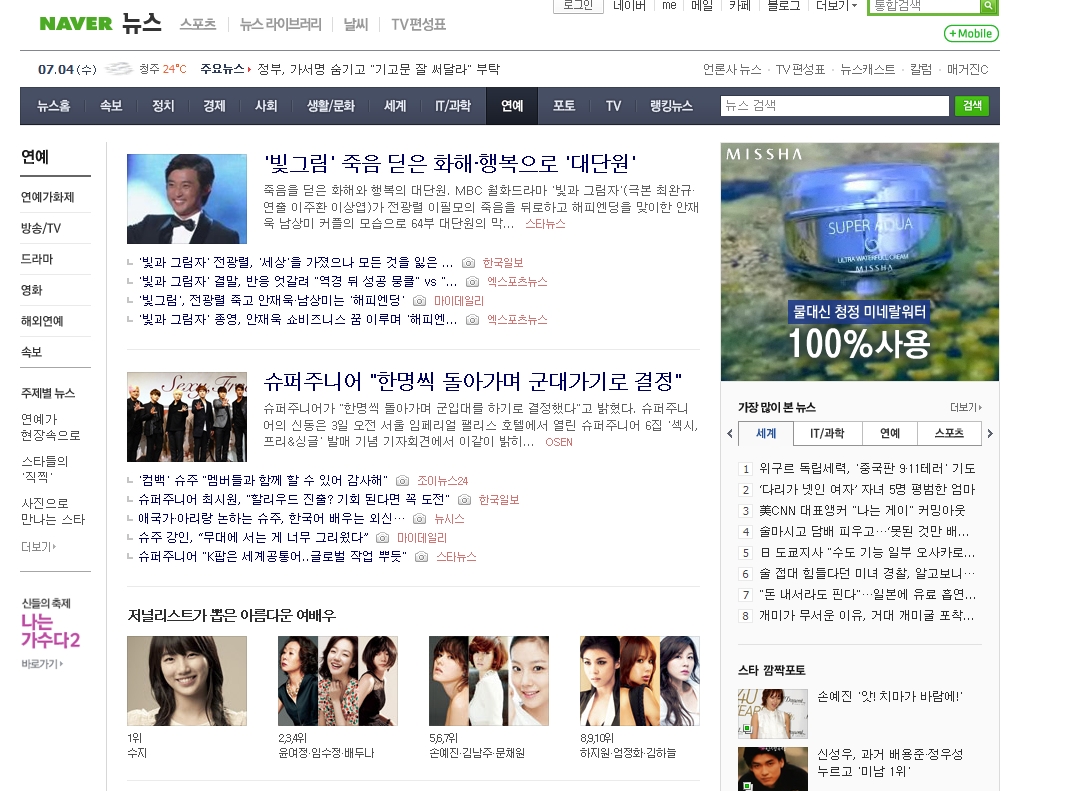Open 생활/문화 section in navigation bar
Viewport: 1088px width, 791px height.
[x=331, y=106]
